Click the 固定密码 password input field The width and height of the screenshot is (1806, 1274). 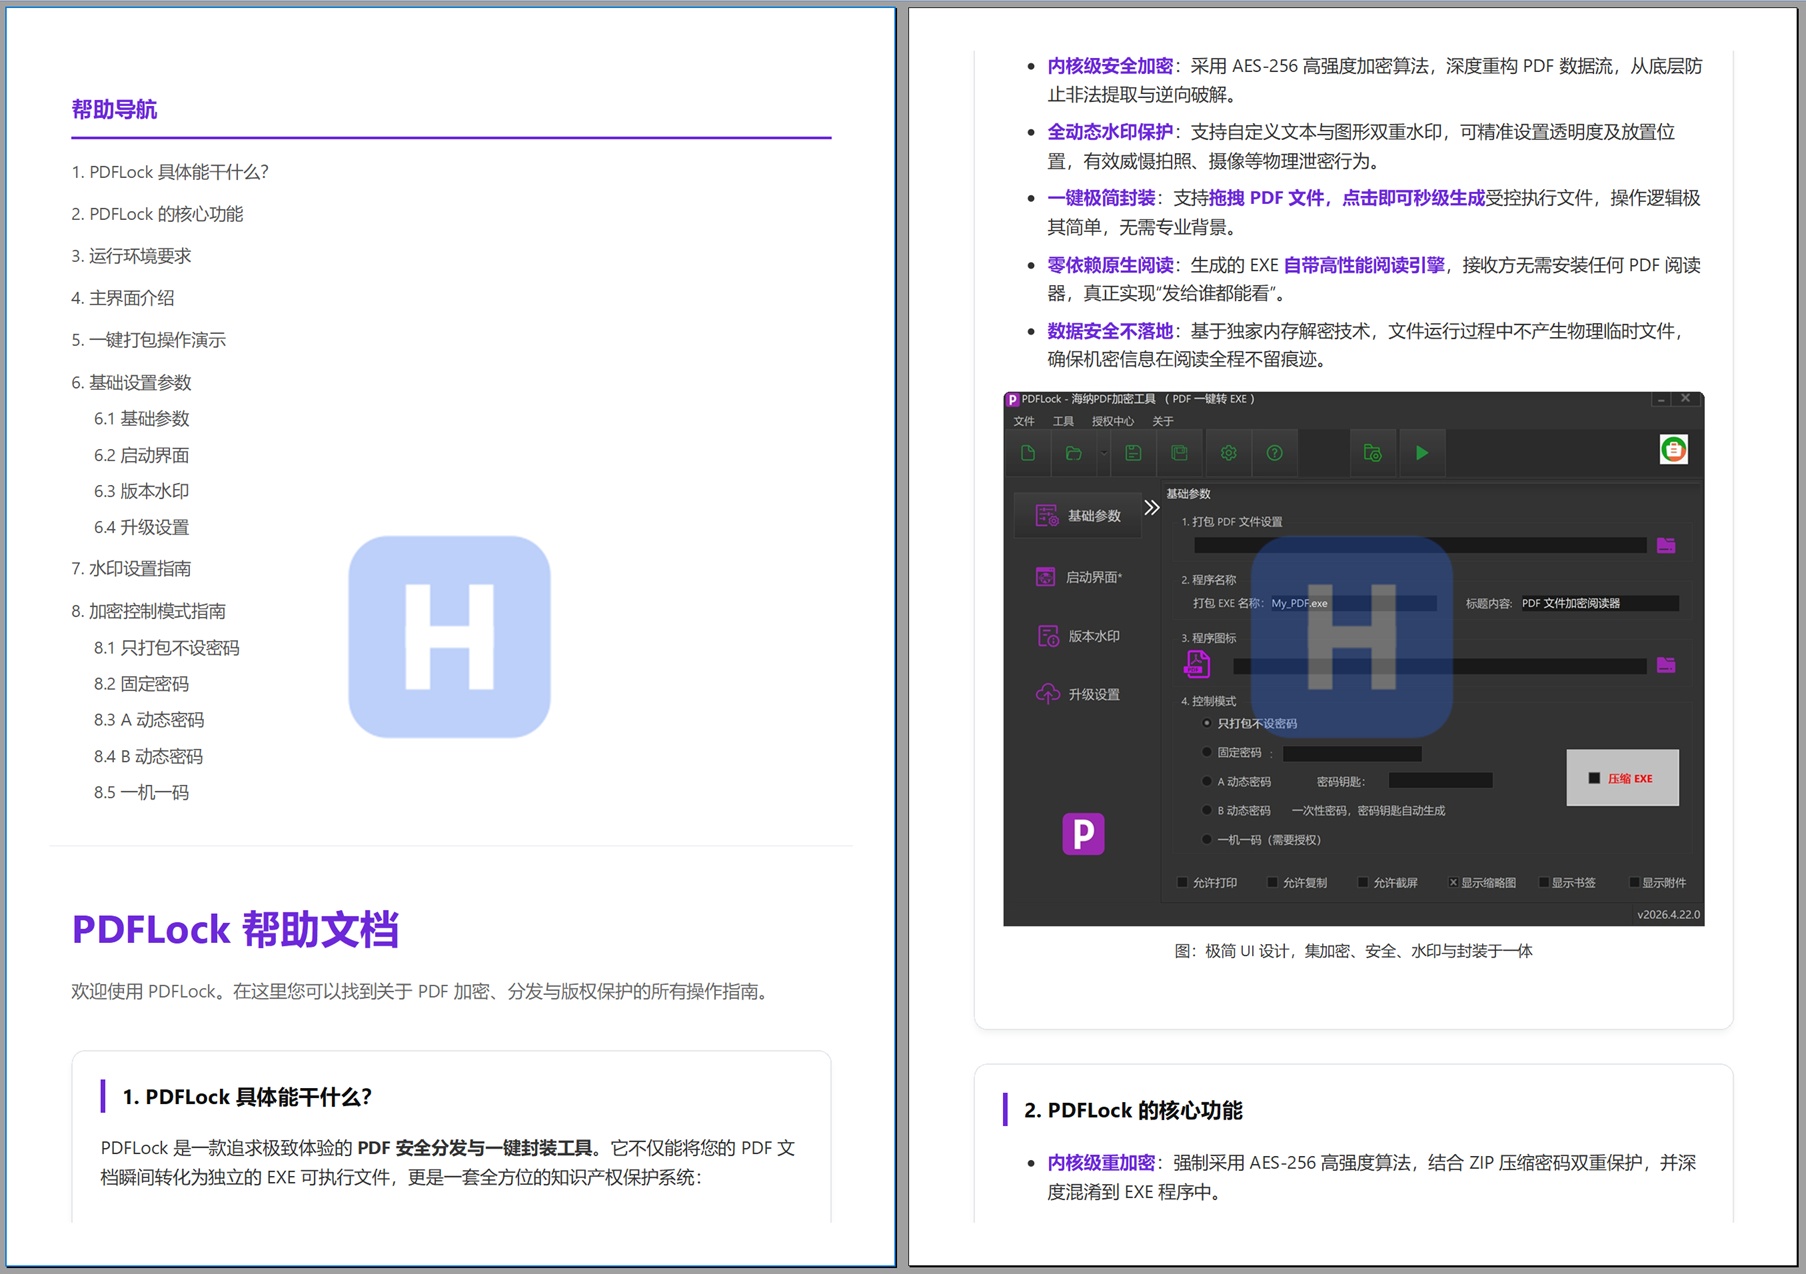click(1352, 753)
